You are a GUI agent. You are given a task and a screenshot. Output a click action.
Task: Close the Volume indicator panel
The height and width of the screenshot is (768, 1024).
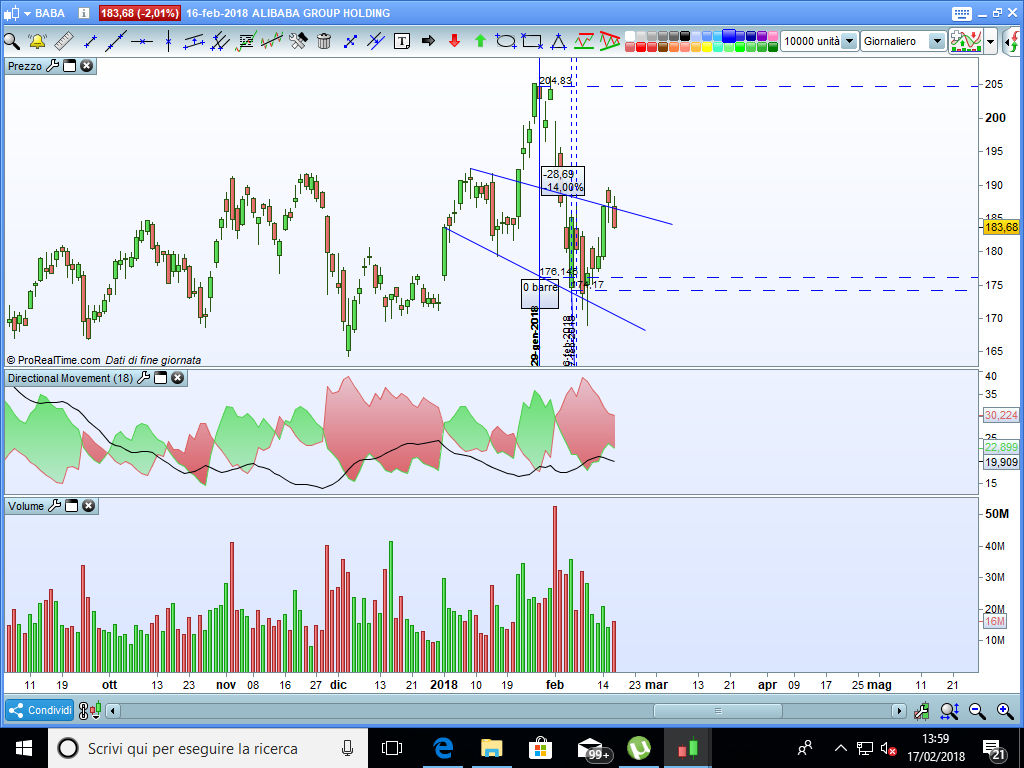[x=88, y=506]
